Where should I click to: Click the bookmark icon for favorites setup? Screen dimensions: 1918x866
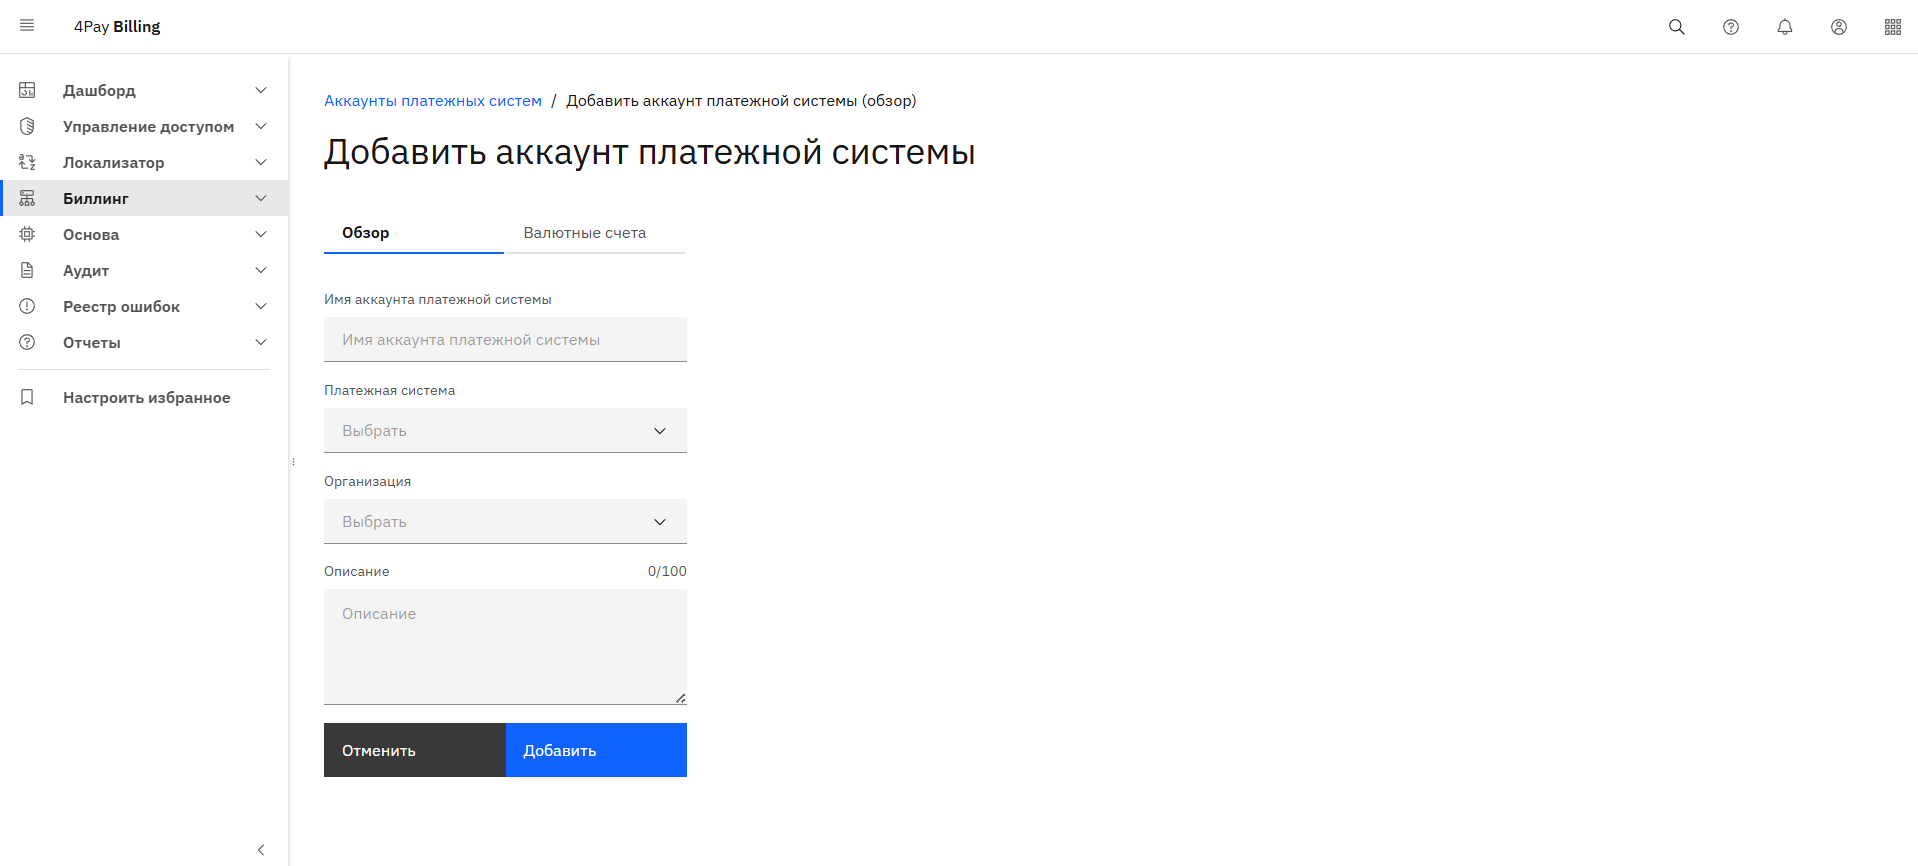[27, 398]
